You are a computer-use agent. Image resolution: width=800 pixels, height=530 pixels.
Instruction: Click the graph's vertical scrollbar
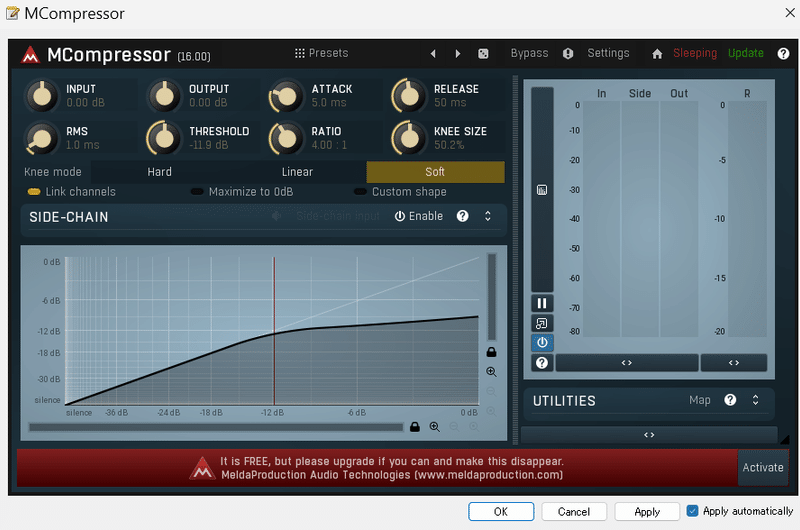(x=492, y=297)
